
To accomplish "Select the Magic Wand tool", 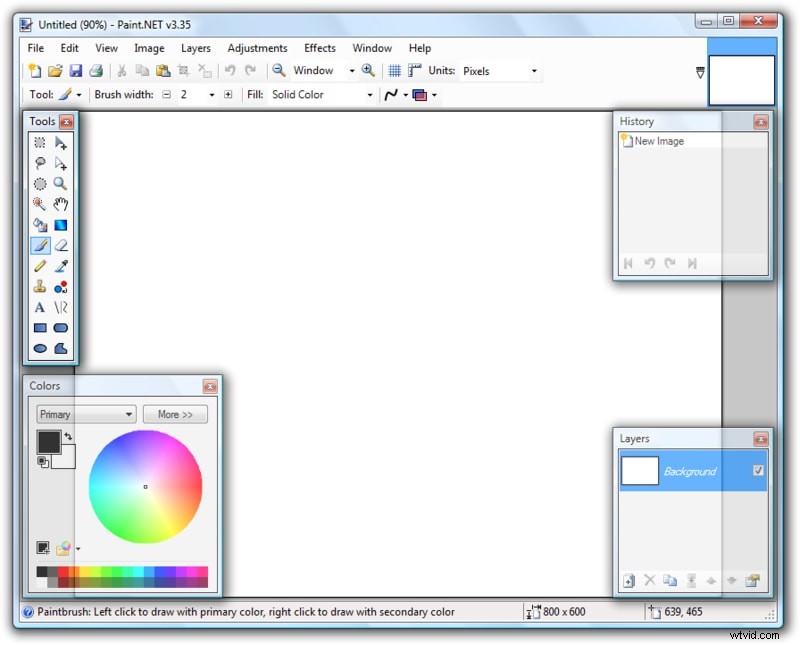I will point(40,204).
